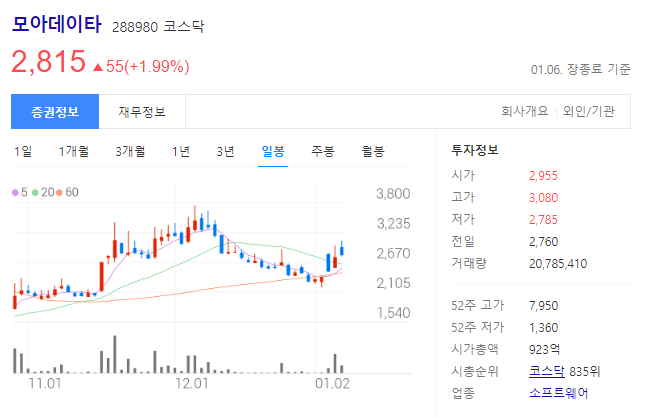Select the 1개월 chart period
The height and width of the screenshot is (417, 656).
coord(74,151)
